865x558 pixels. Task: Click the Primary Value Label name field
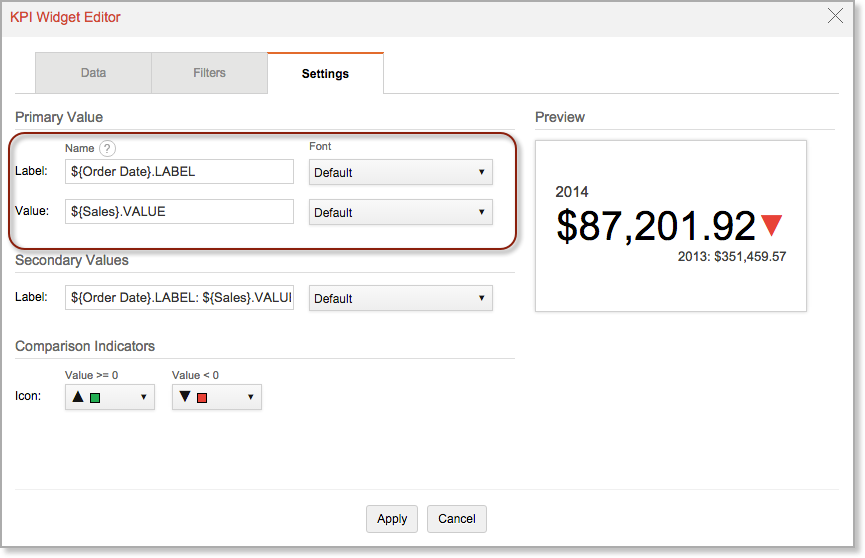click(x=179, y=172)
